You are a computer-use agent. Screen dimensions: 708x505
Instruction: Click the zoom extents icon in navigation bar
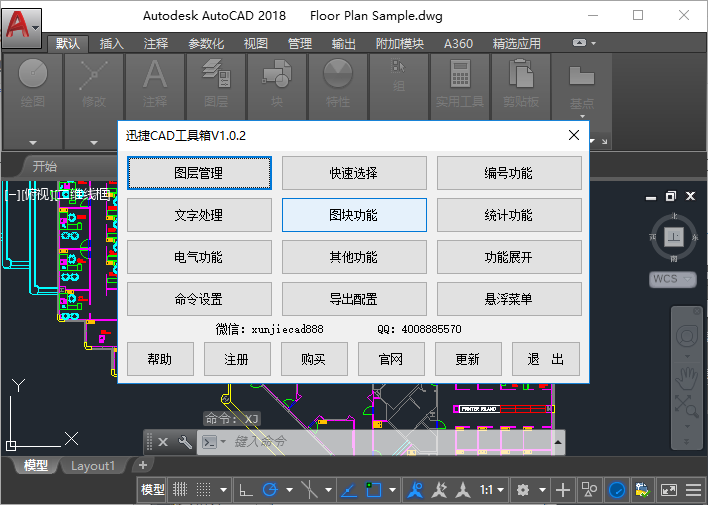(687, 405)
